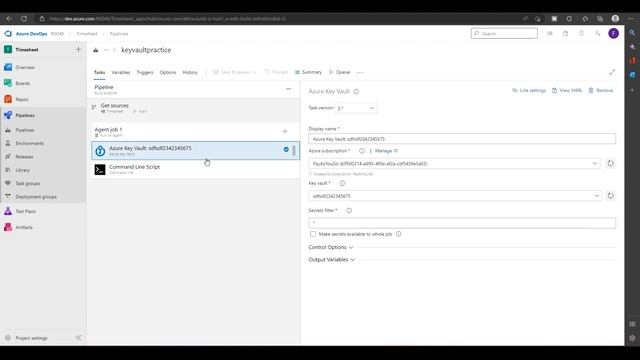Open Overview in the project sidebar
Image resolution: width=640 pixels, height=360 pixels.
(x=25, y=67)
